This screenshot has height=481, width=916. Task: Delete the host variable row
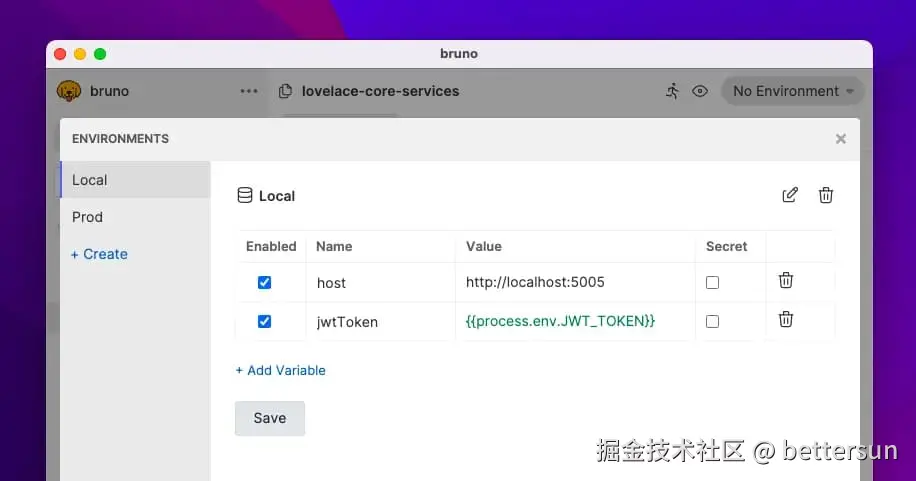786,280
